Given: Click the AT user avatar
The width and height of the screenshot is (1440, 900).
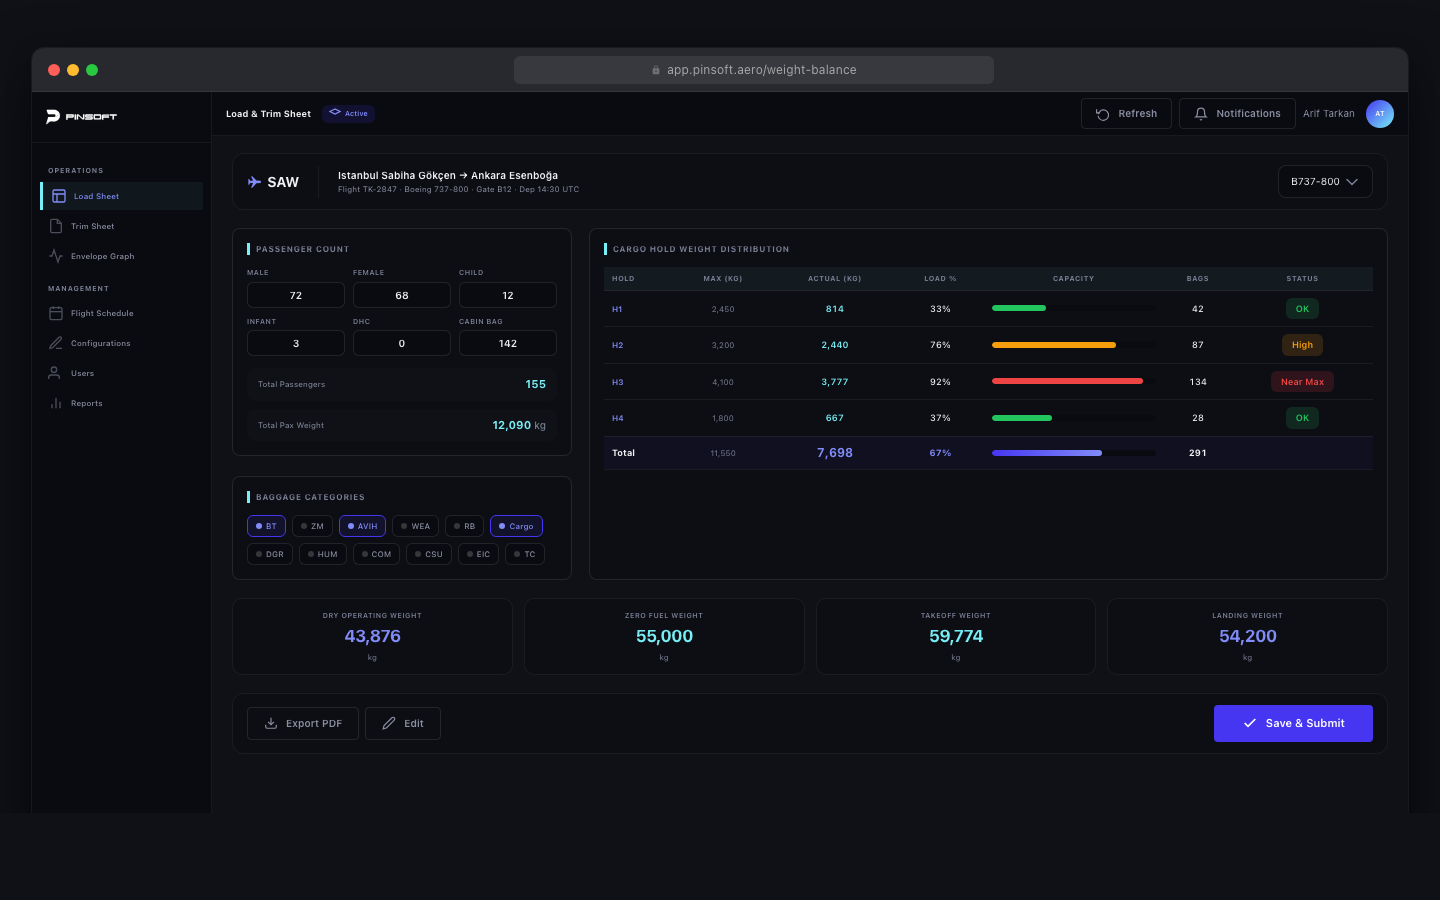Looking at the screenshot, I should point(1379,114).
